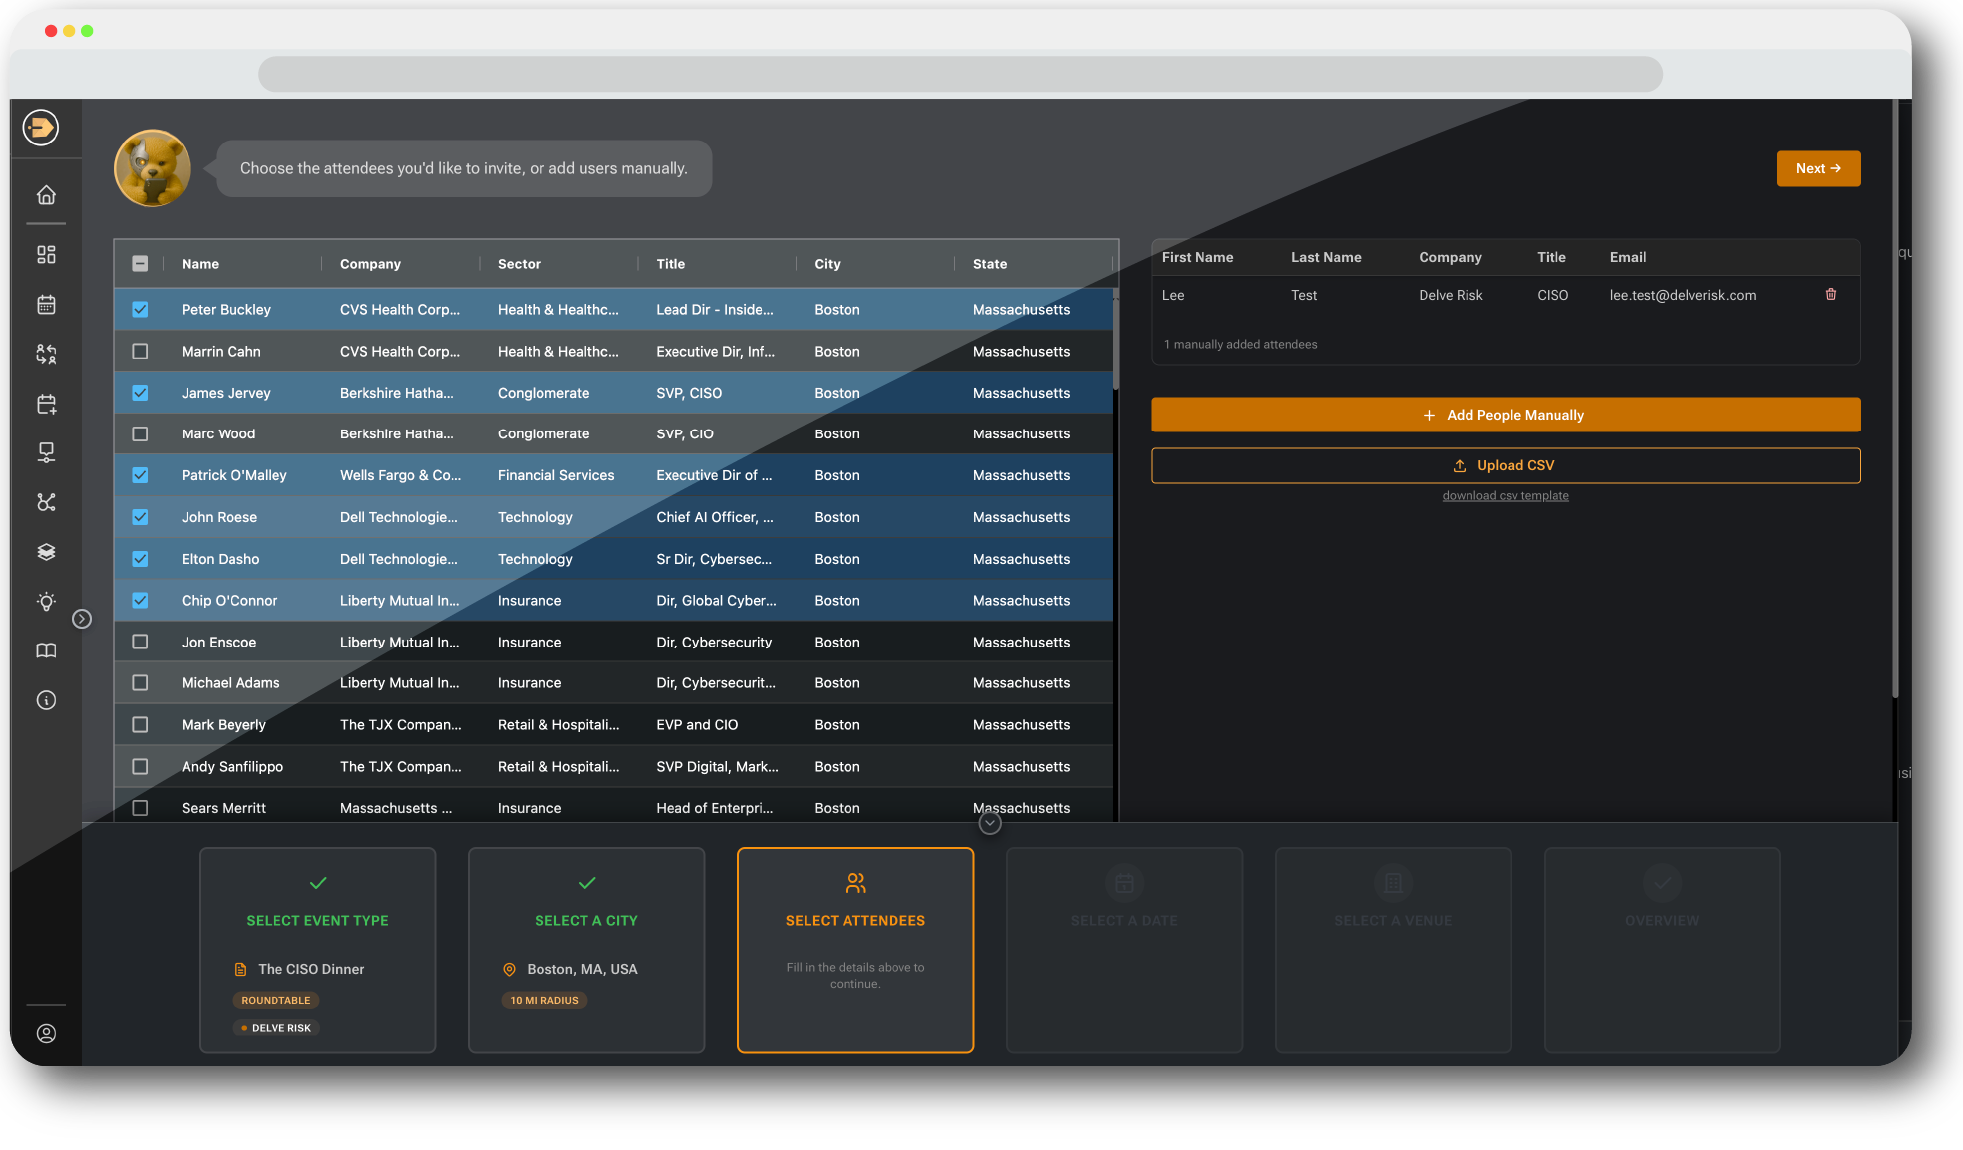Open the insights lightbulb icon in sidebar
The width and height of the screenshot is (1963, 1150).
[x=46, y=601]
